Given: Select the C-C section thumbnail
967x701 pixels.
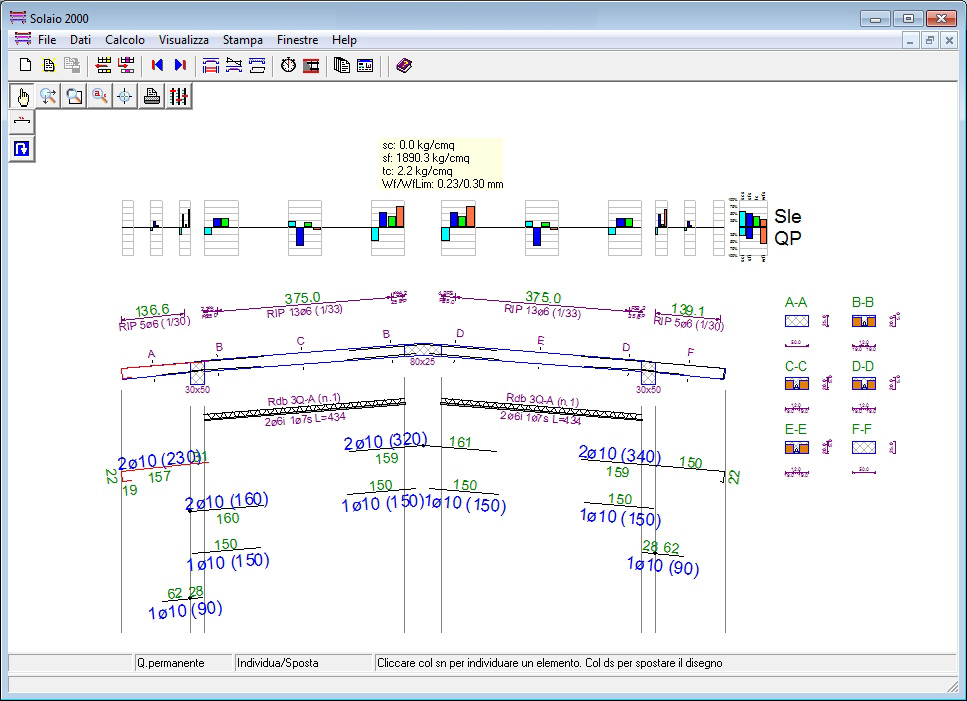Looking at the screenshot, I should click(796, 384).
